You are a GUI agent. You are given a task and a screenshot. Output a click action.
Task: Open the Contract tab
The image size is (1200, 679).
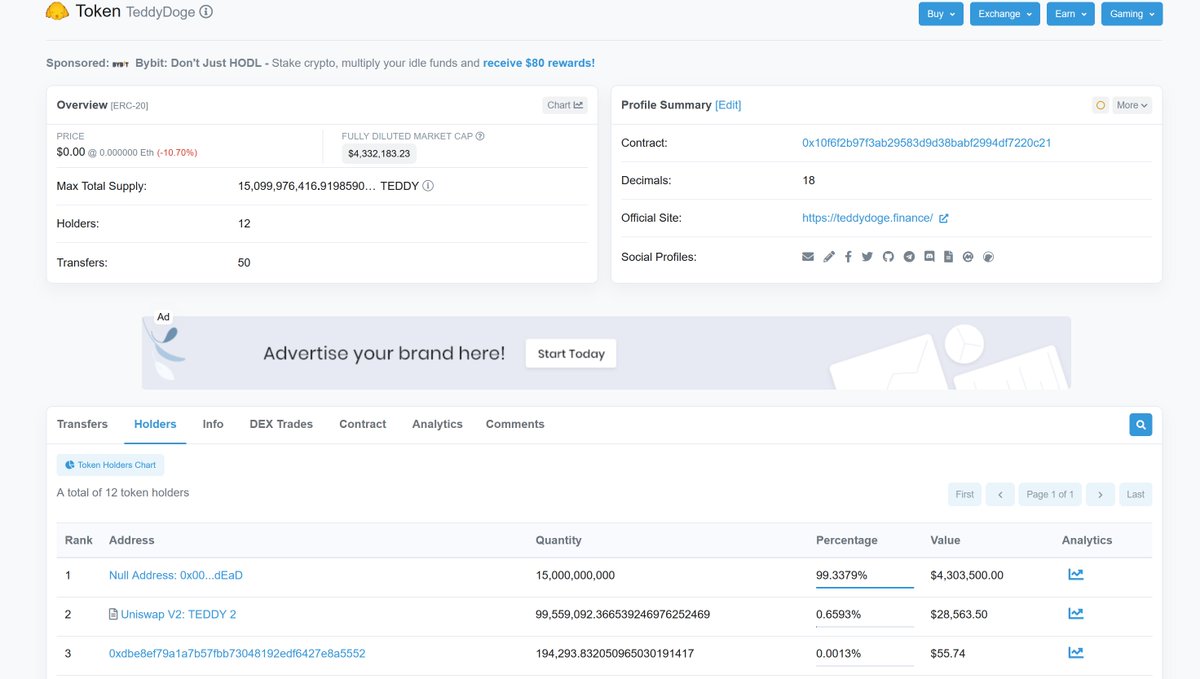tap(362, 424)
